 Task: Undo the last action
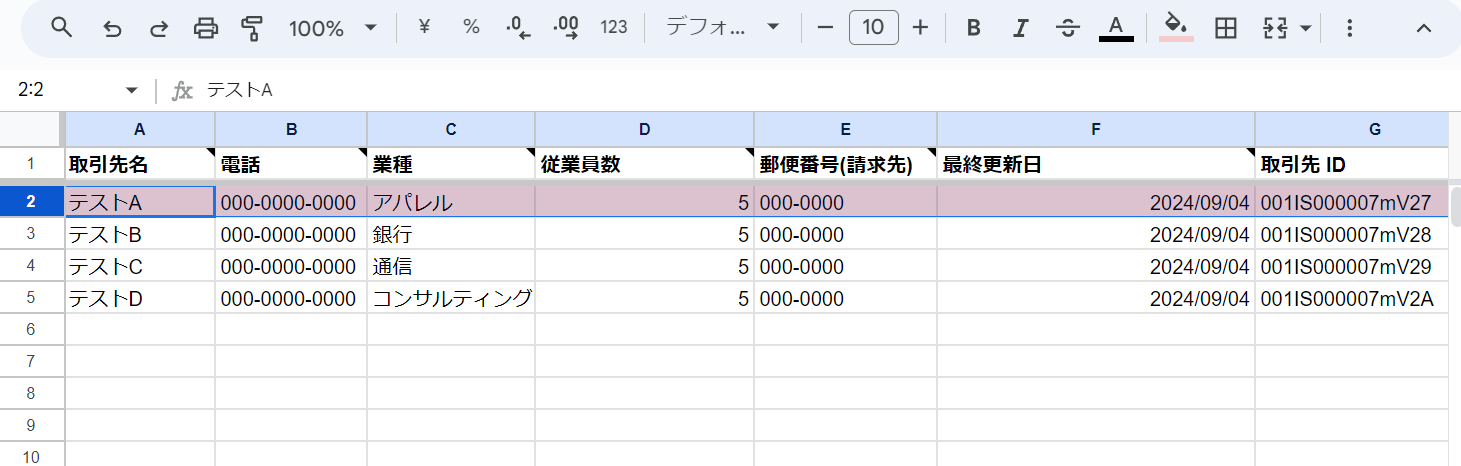(112, 28)
